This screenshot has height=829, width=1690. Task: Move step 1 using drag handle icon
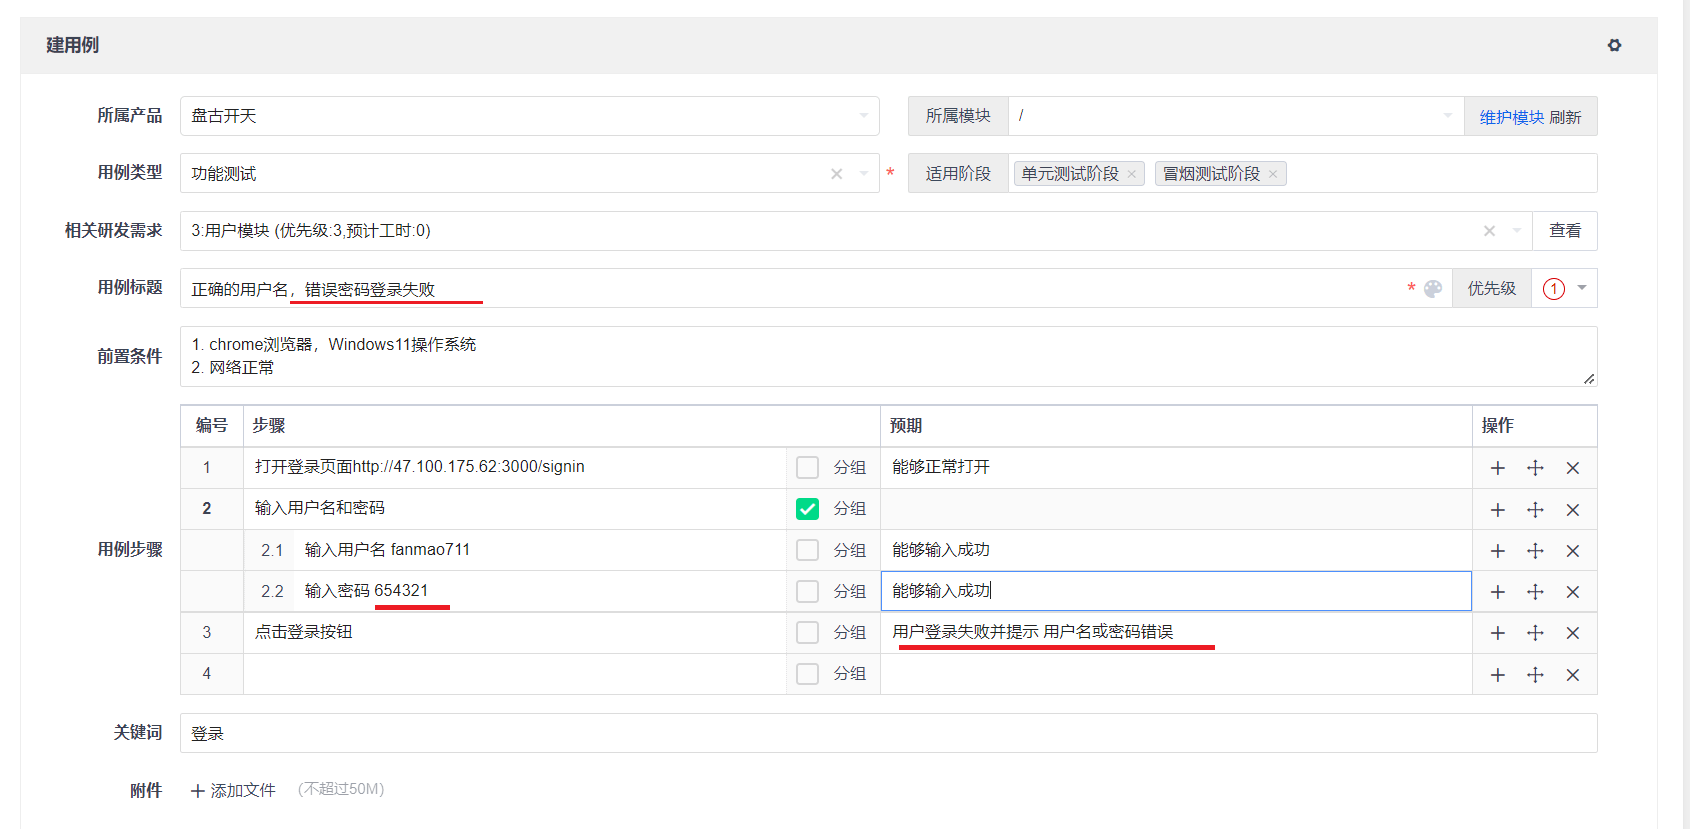pos(1535,468)
